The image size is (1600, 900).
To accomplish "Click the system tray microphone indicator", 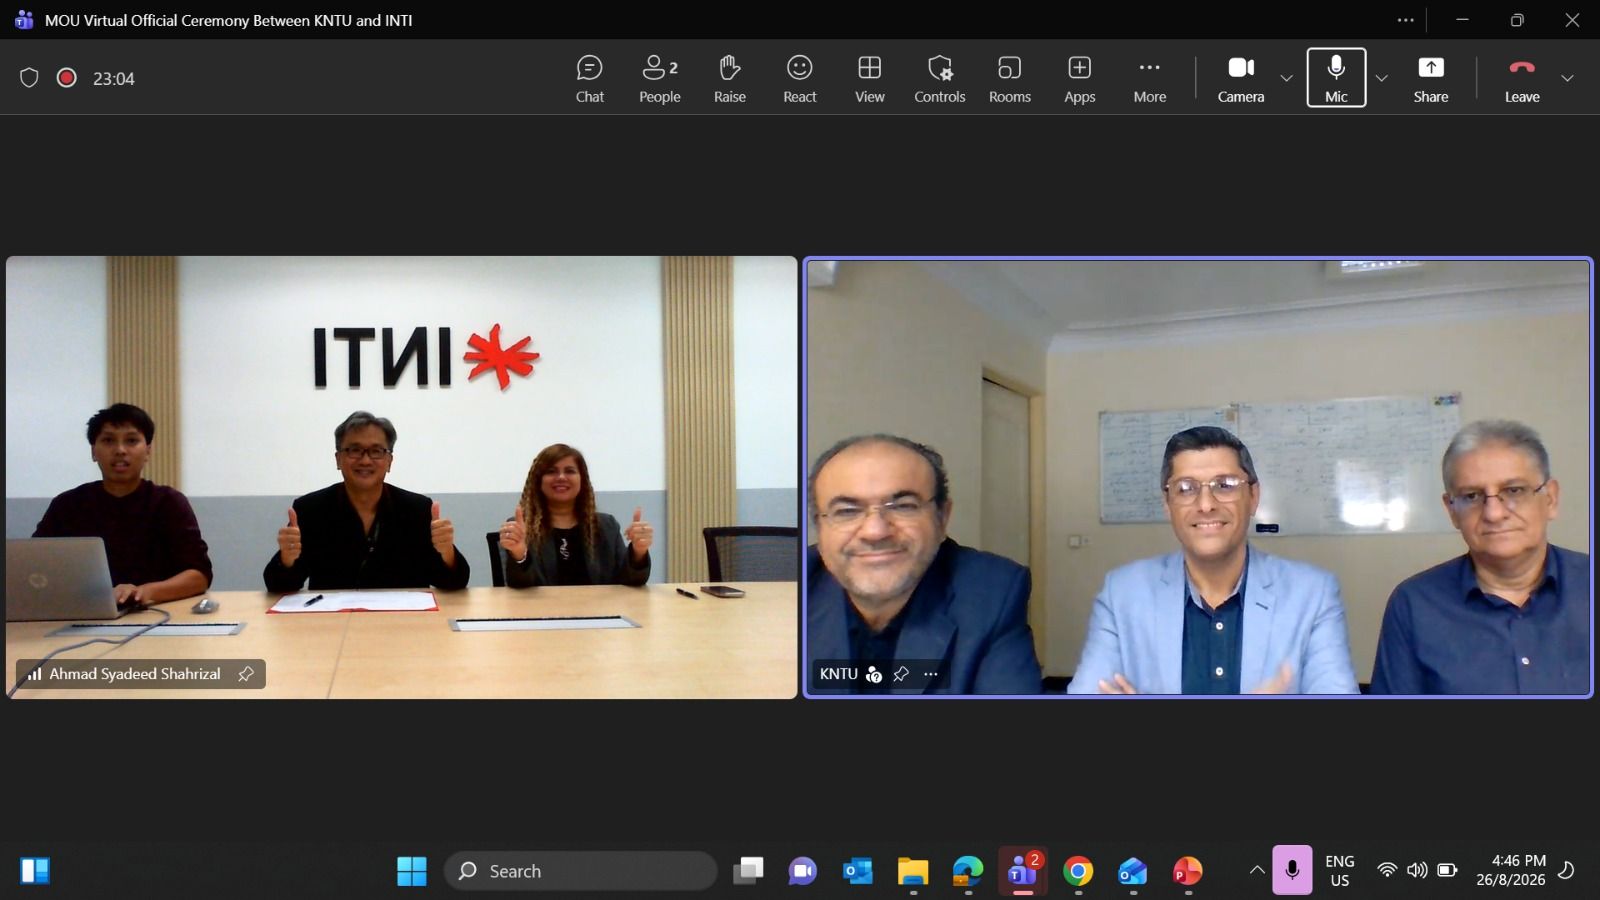I will 1292,870.
